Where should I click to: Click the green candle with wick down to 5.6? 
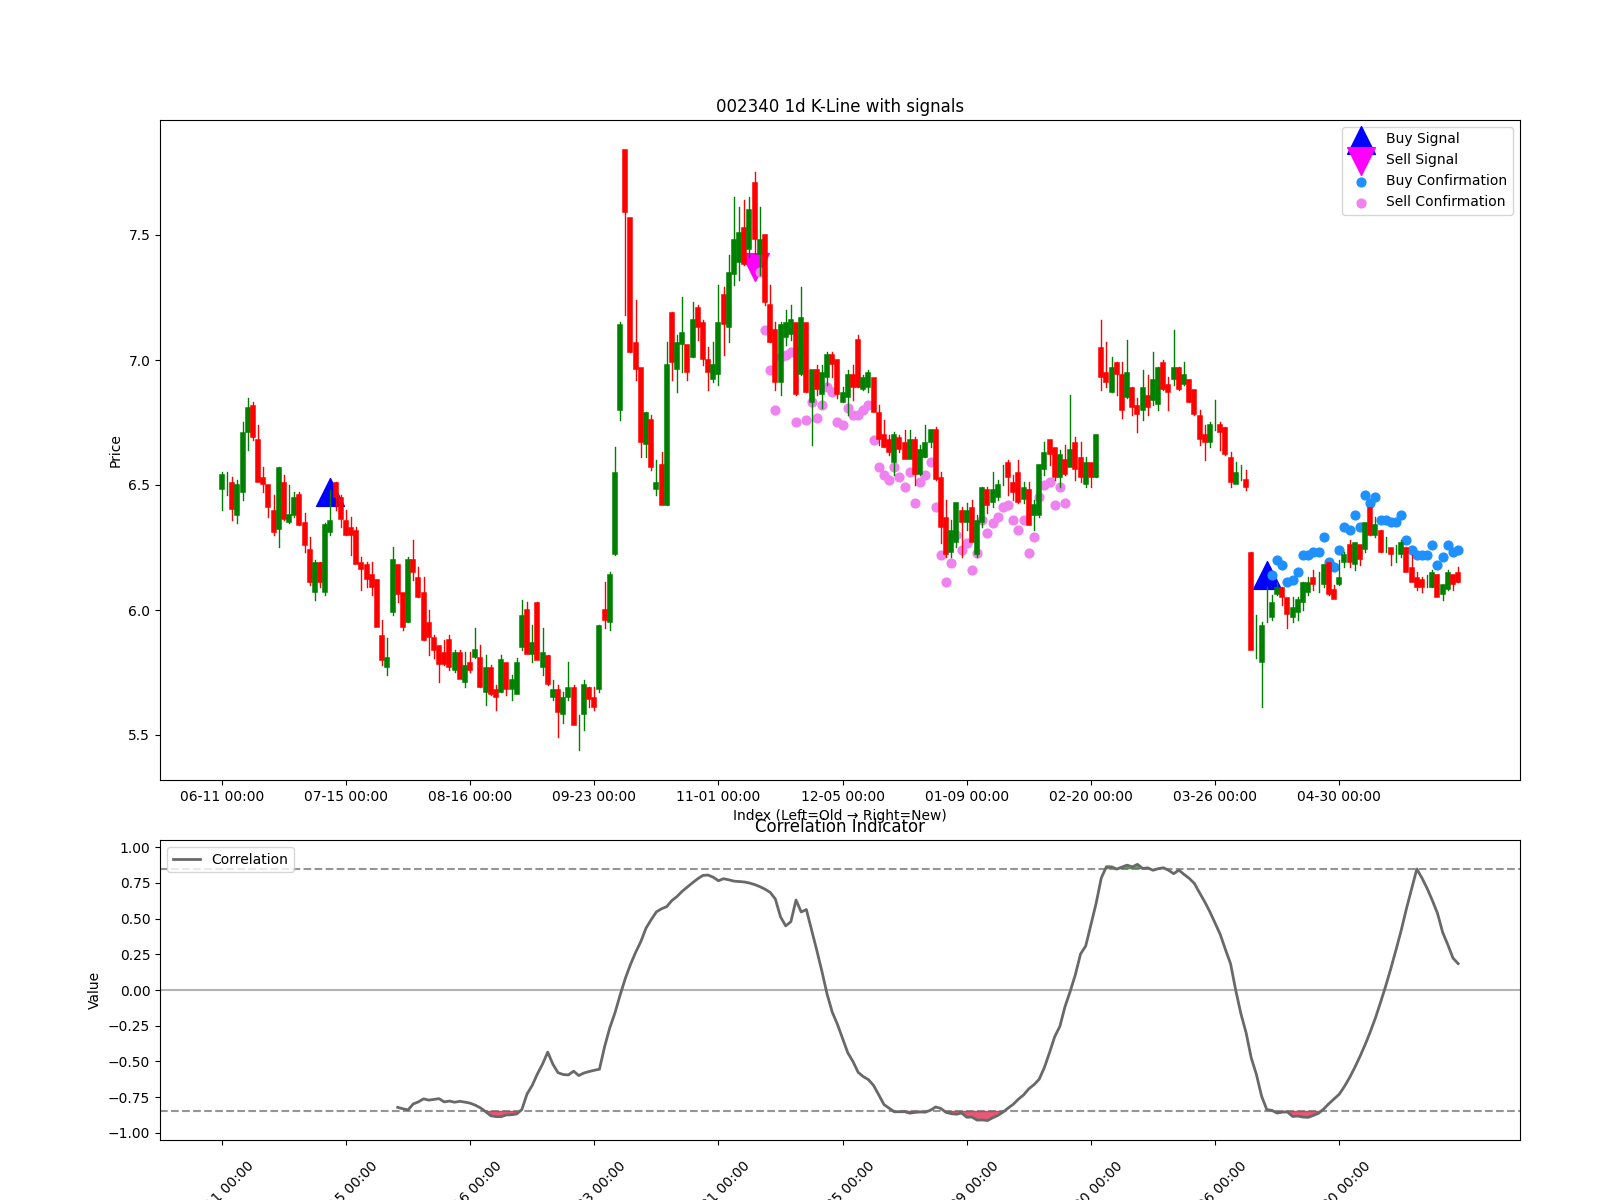1262,644
